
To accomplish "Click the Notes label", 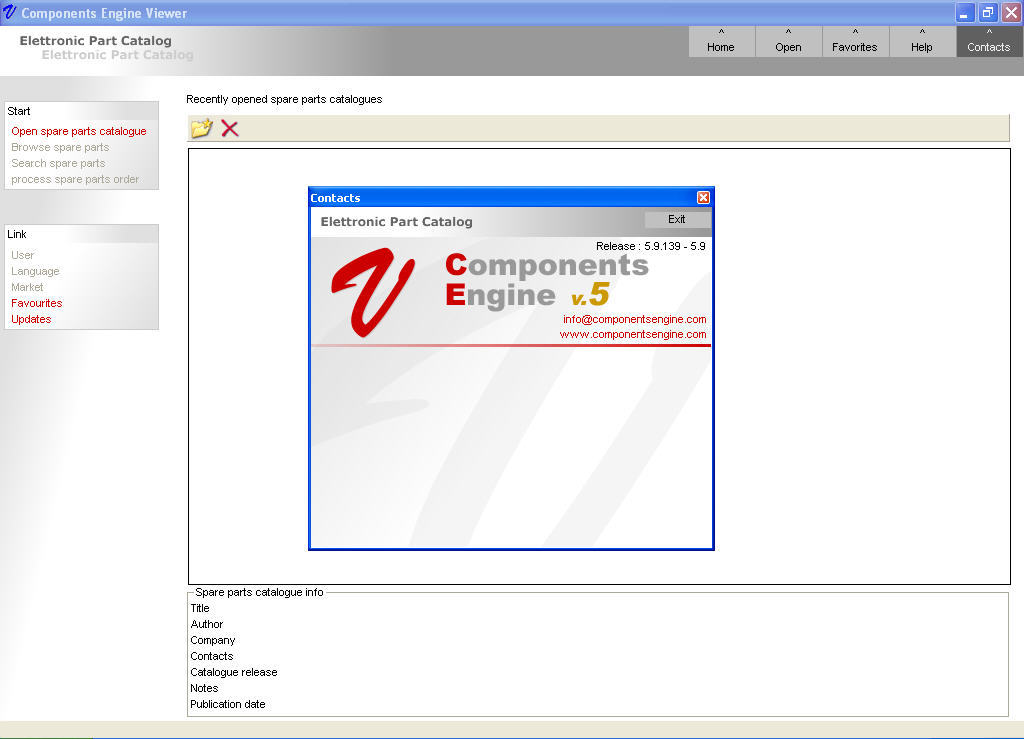I will tap(204, 688).
